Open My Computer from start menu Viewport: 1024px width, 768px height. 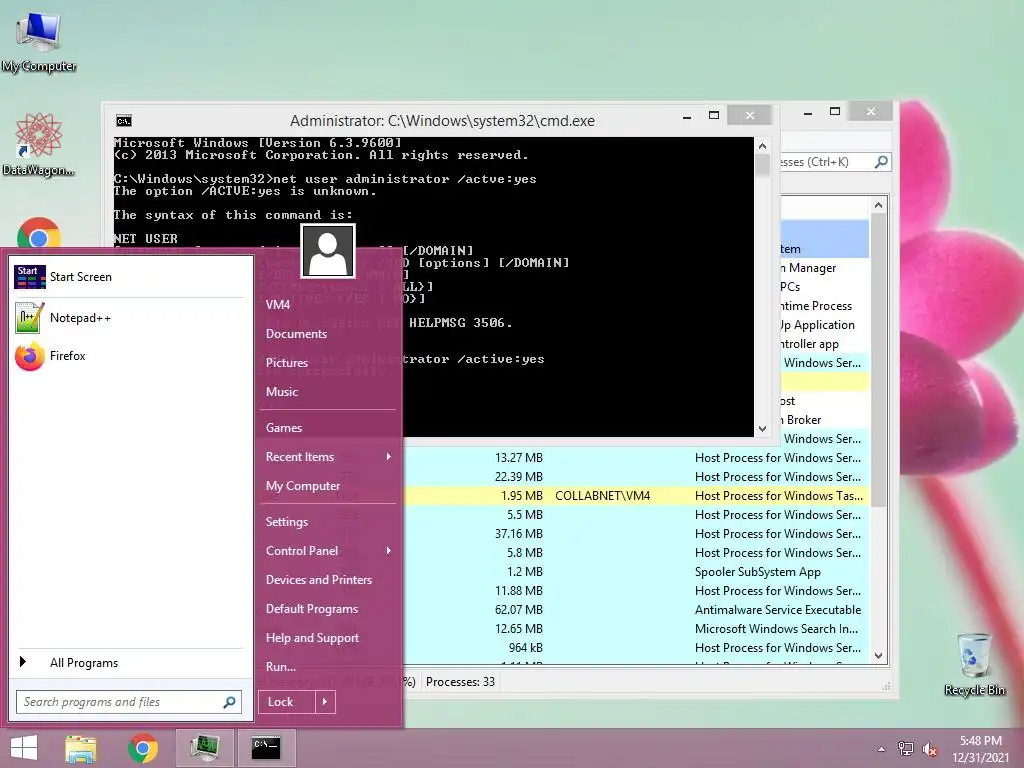tap(303, 486)
